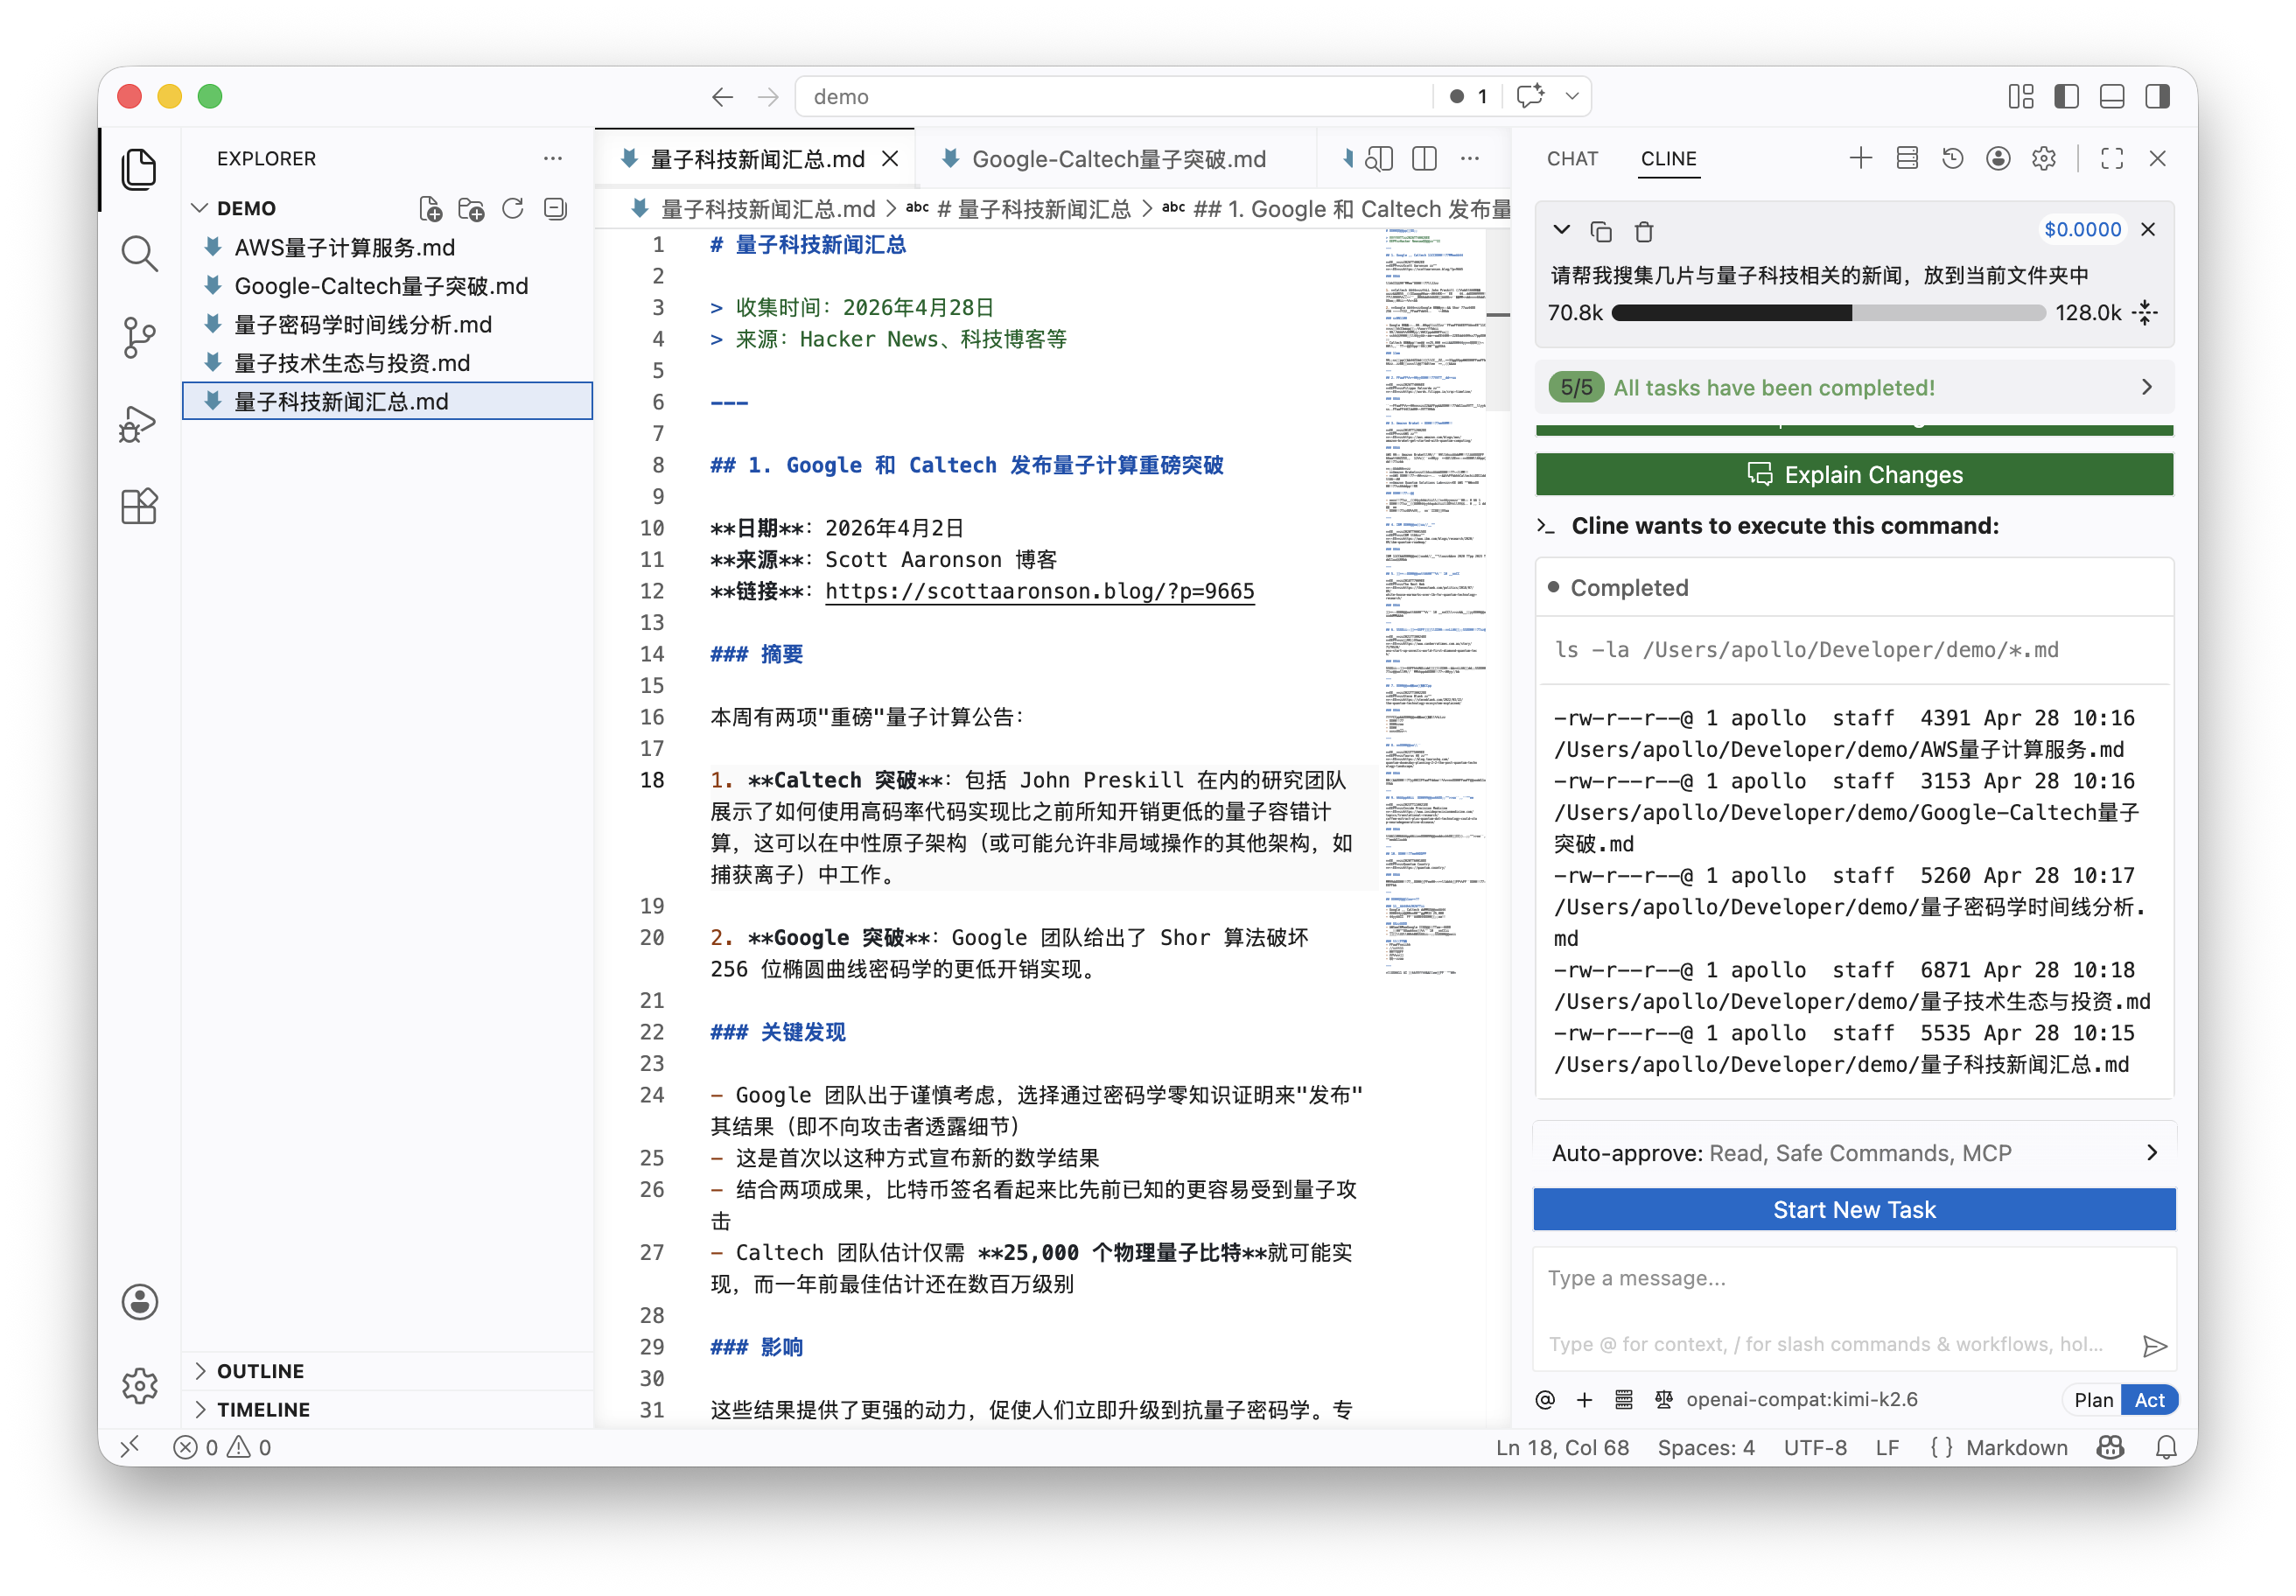The height and width of the screenshot is (1596, 2296).
Task: Click the $0.0000 cost badge
Action: (x=2082, y=229)
